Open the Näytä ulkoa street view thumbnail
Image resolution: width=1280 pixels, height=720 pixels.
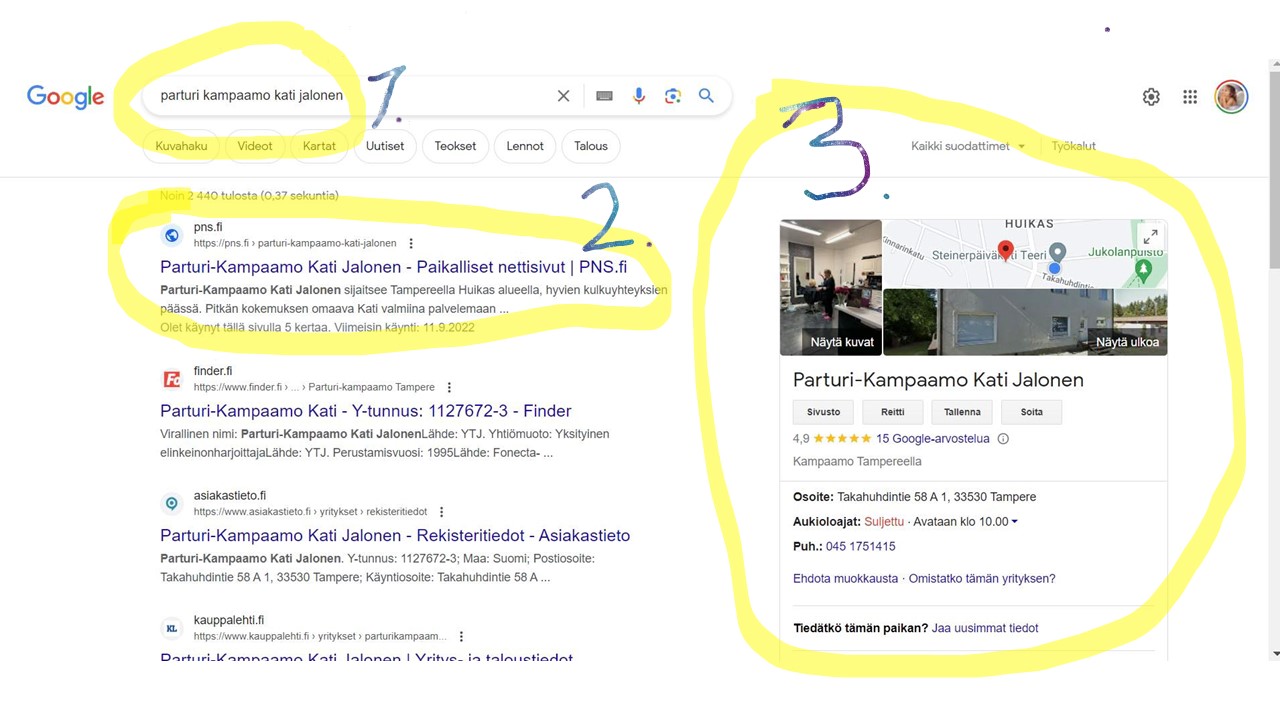point(1025,322)
